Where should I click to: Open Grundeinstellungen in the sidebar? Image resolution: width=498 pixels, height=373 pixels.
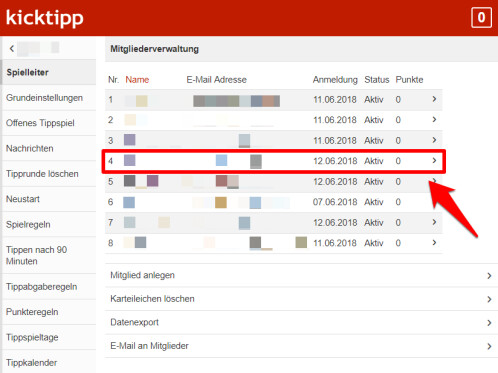[49, 98]
